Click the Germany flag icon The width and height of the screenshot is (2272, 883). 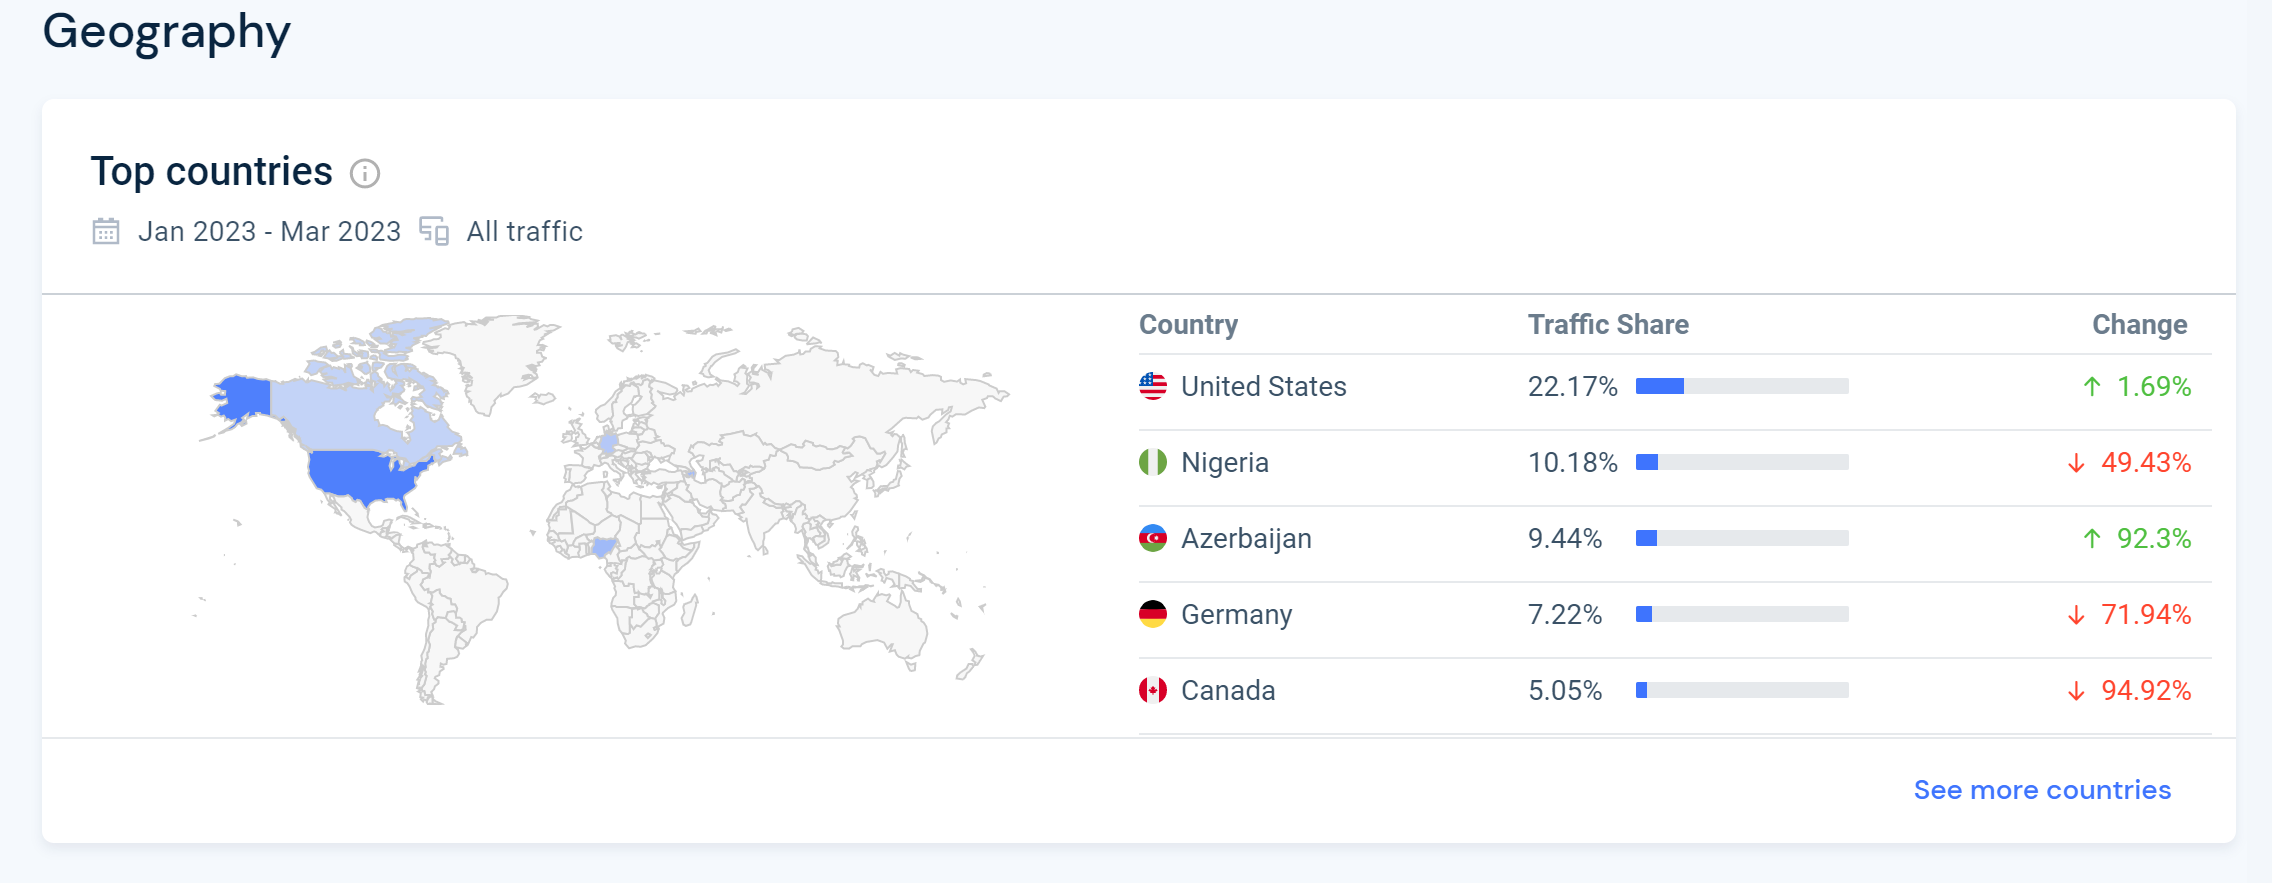tap(1153, 614)
